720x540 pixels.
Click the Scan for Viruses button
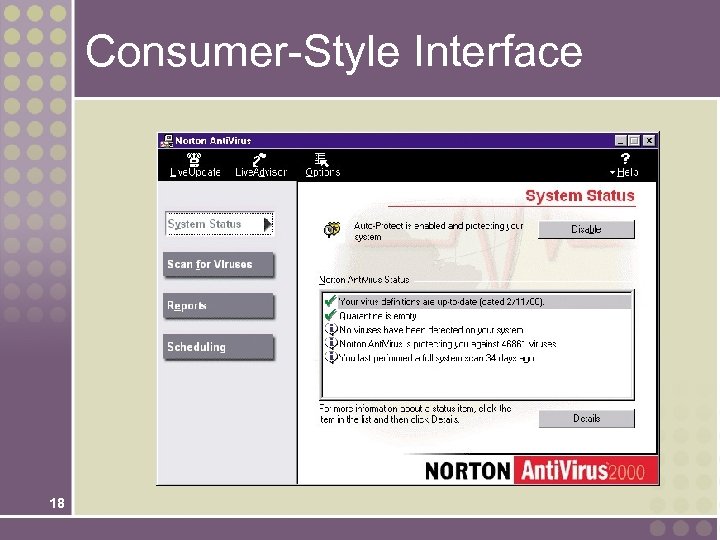[219, 264]
